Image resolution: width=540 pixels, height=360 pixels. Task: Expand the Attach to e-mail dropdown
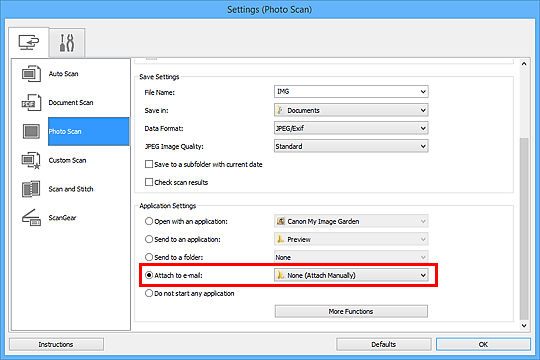tap(351, 275)
